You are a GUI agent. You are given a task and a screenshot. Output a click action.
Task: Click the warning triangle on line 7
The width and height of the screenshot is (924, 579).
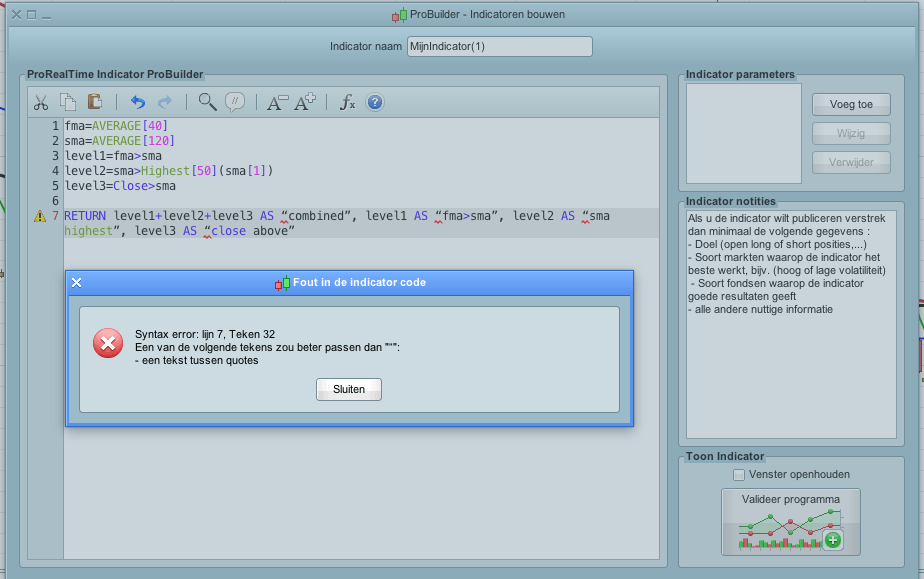39,216
